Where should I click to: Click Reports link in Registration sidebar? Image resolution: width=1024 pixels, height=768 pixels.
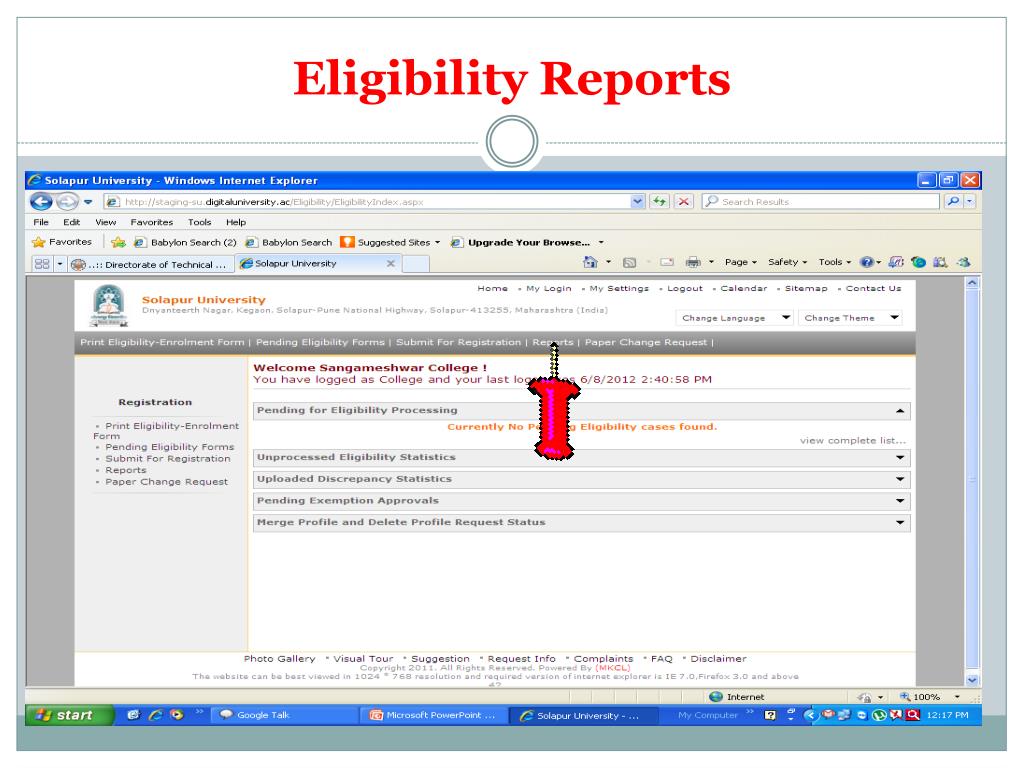pos(125,470)
